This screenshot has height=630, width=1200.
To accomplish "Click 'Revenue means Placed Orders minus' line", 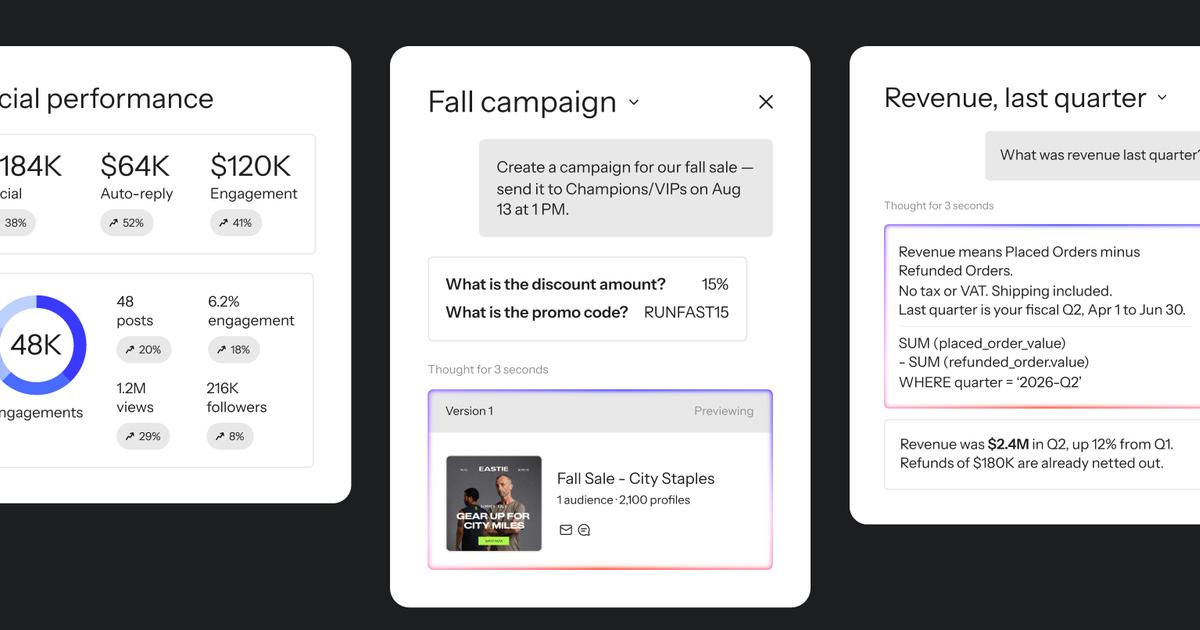I will (x=1019, y=252).
